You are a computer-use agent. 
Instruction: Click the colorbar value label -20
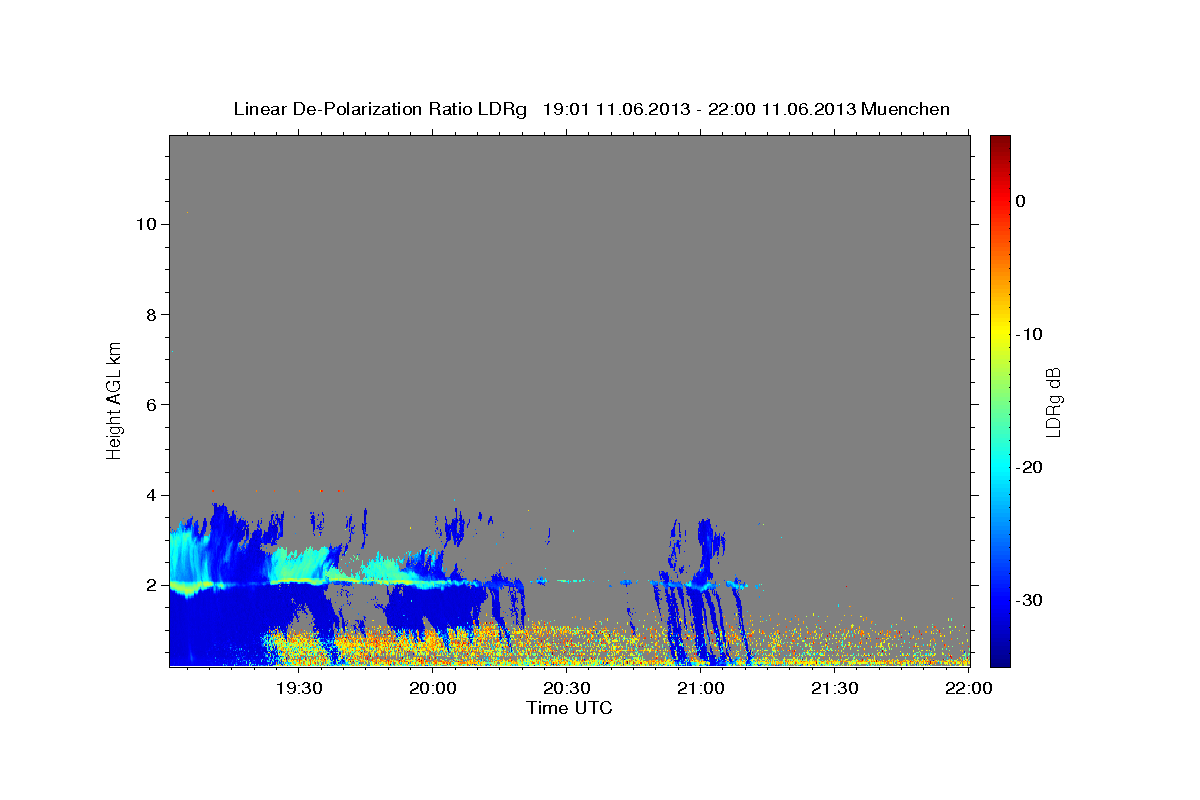[1029, 467]
